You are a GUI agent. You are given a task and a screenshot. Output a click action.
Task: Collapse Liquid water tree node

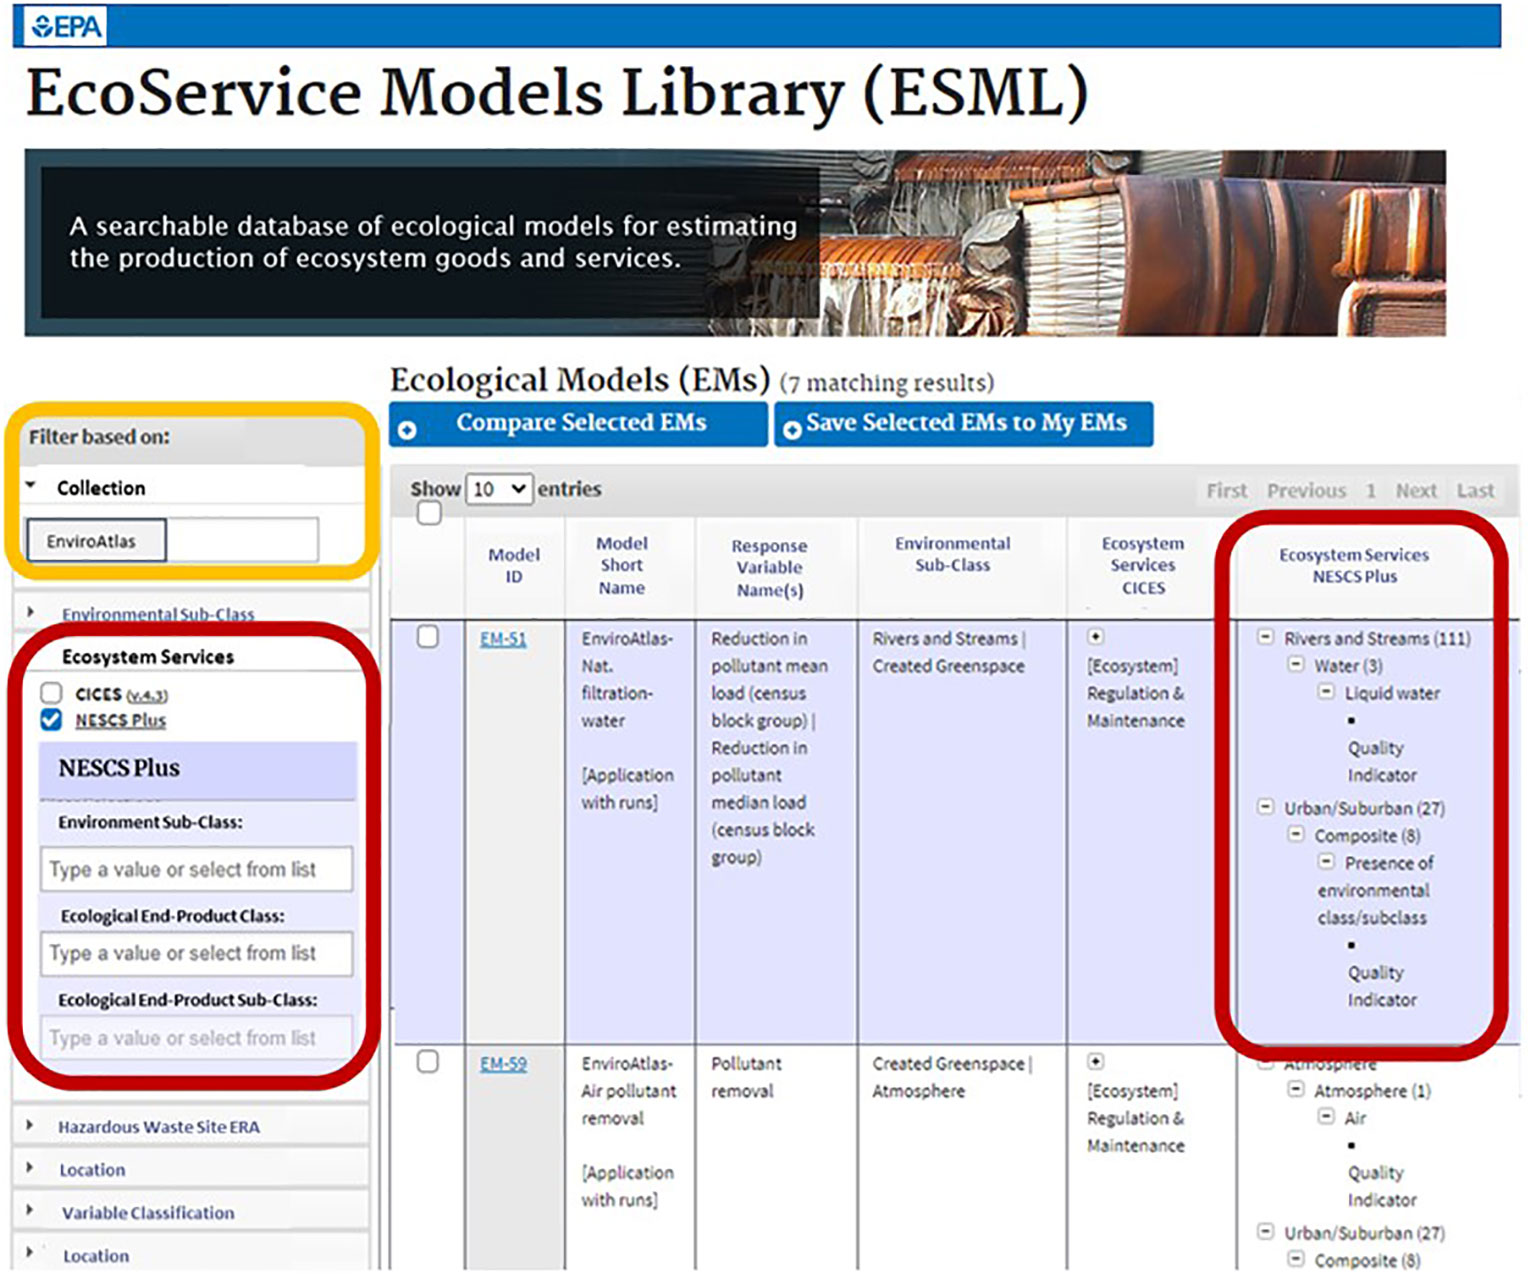1326,691
